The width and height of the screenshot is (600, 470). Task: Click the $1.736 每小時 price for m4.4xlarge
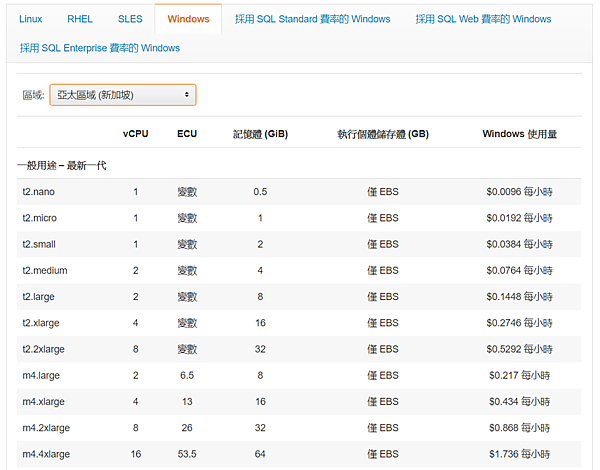519,454
